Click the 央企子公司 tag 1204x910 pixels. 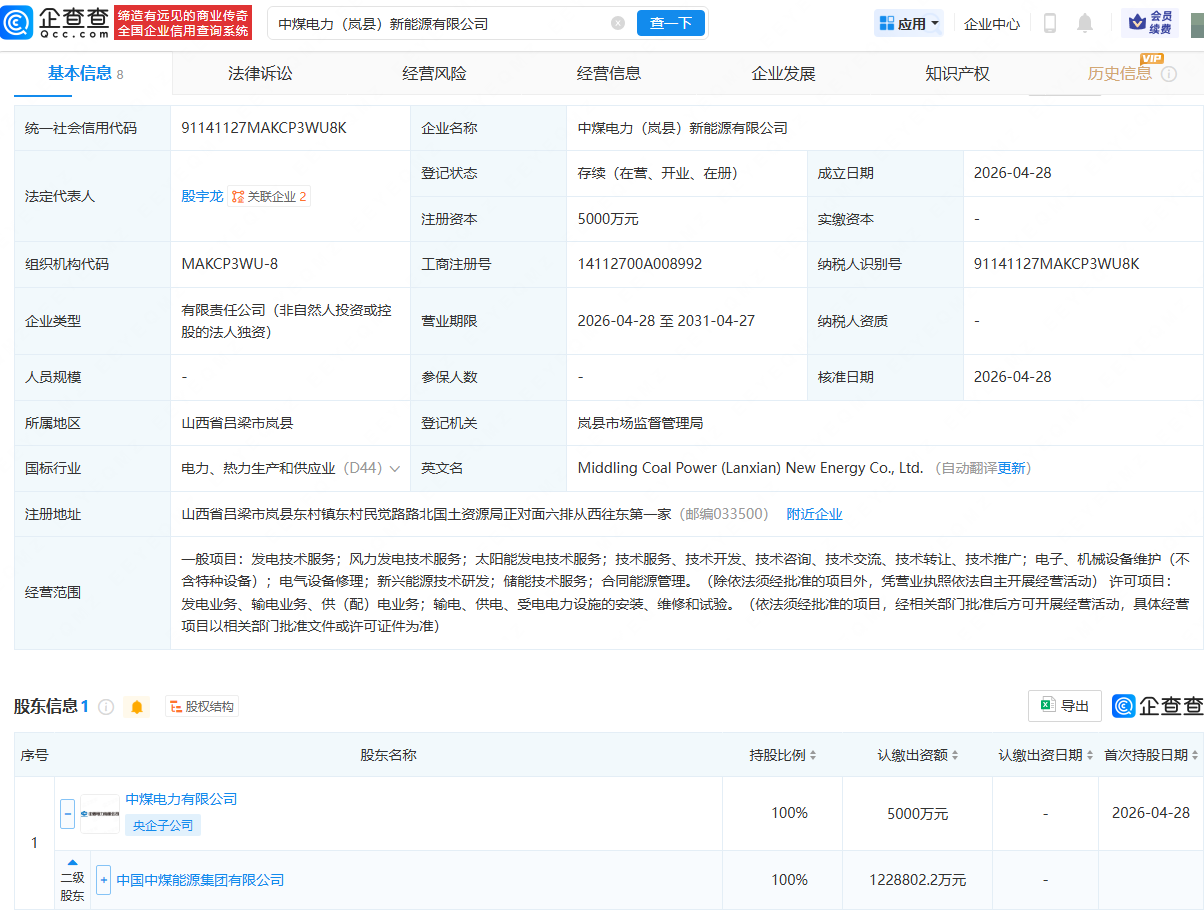pos(163,825)
